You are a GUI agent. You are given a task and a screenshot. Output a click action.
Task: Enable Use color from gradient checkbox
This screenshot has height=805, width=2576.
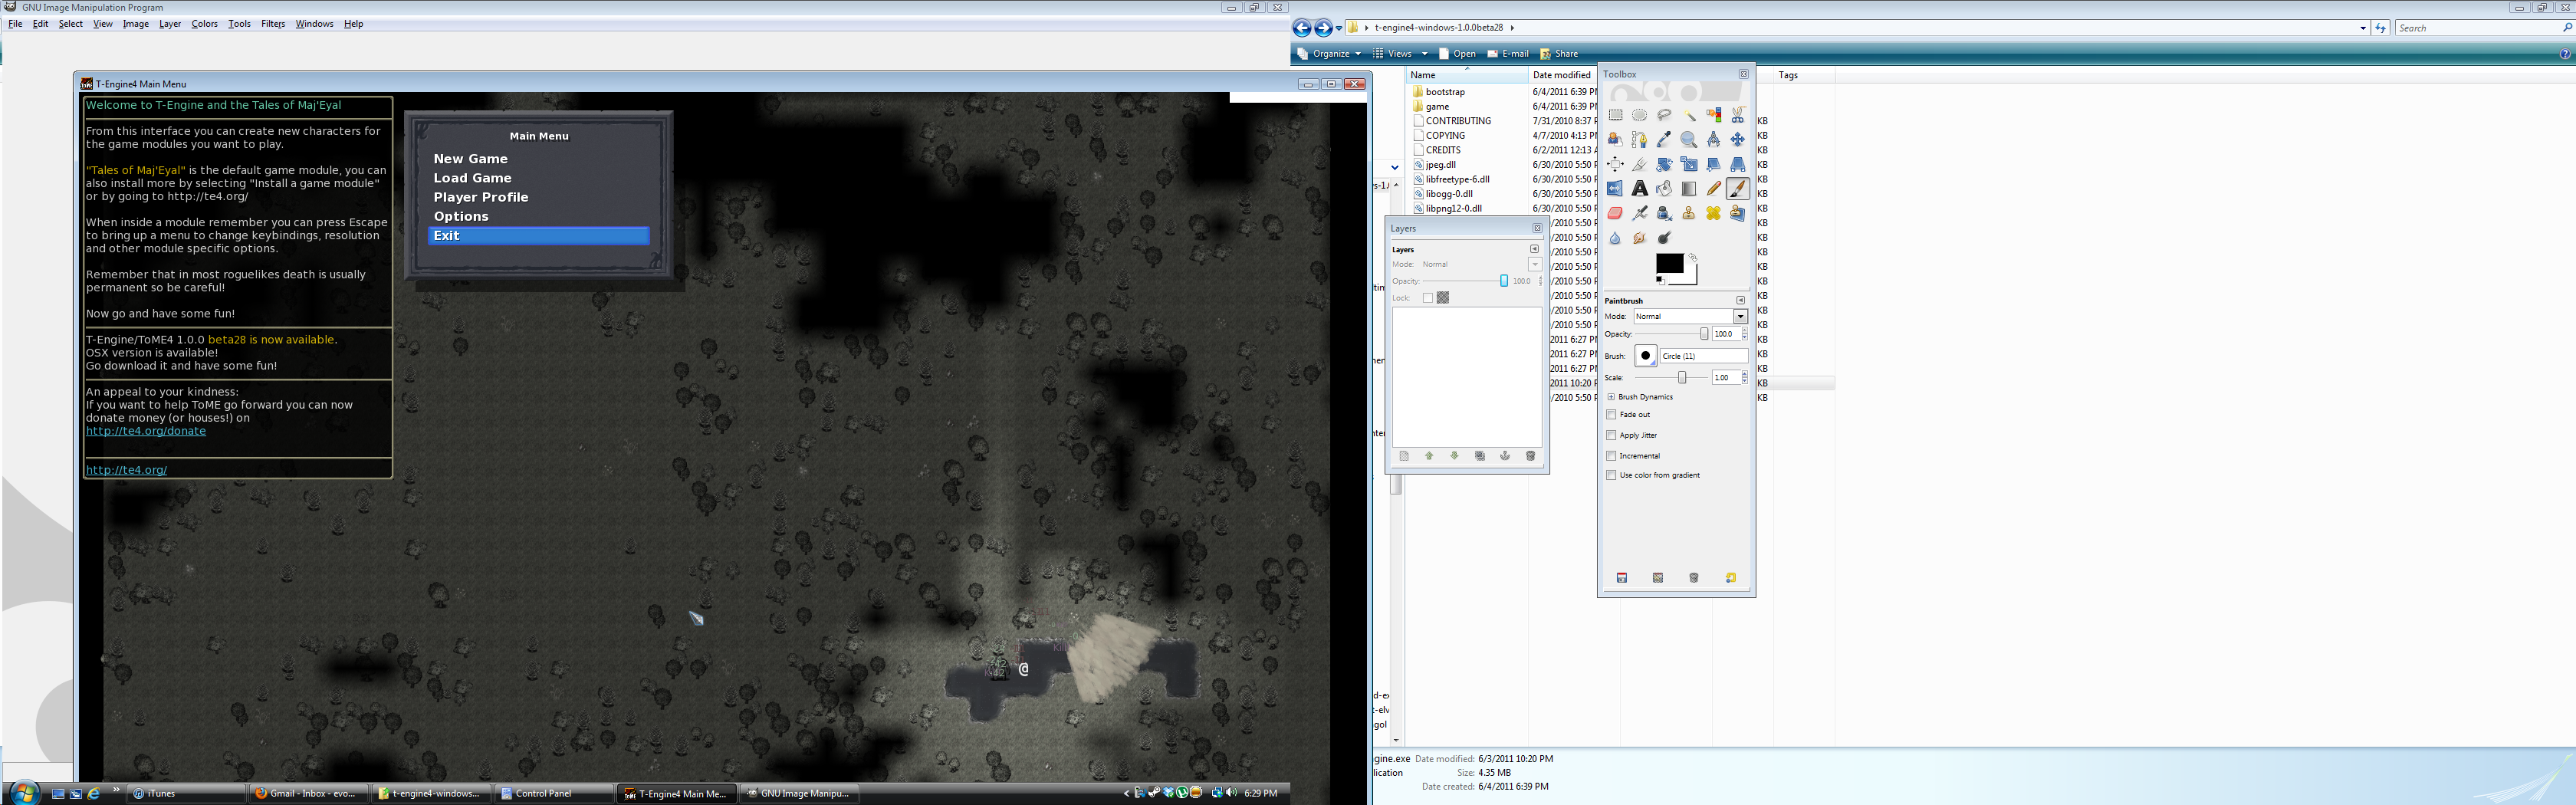coord(1611,475)
